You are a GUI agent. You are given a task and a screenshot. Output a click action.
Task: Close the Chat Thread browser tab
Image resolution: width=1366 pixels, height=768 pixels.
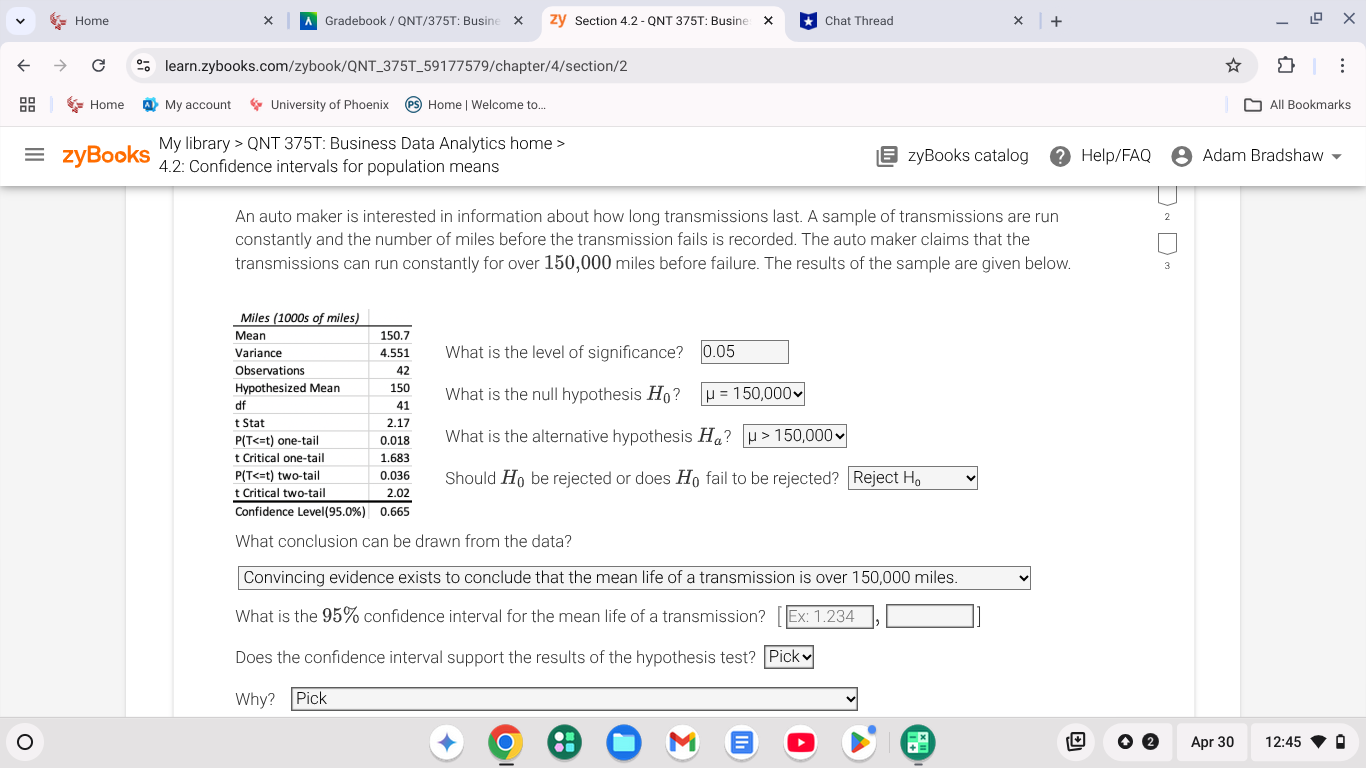pyautogui.click(x=1018, y=21)
